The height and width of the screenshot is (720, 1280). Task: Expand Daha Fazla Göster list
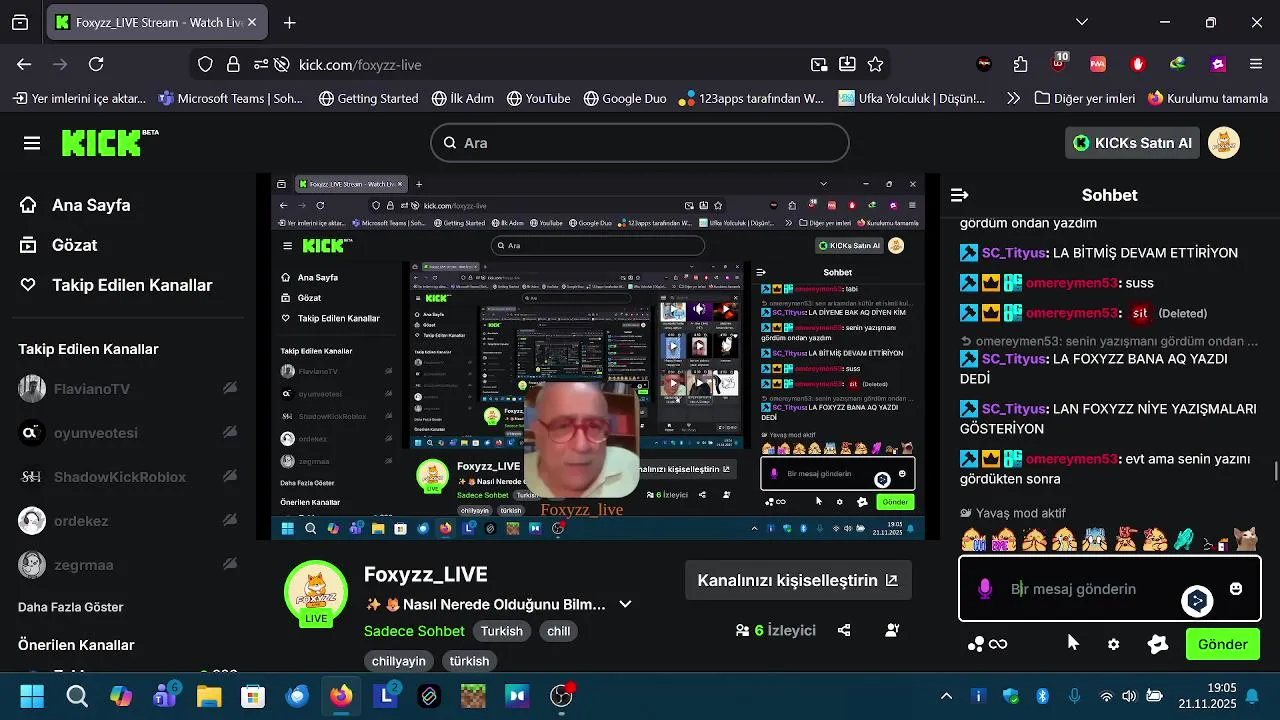pos(70,607)
